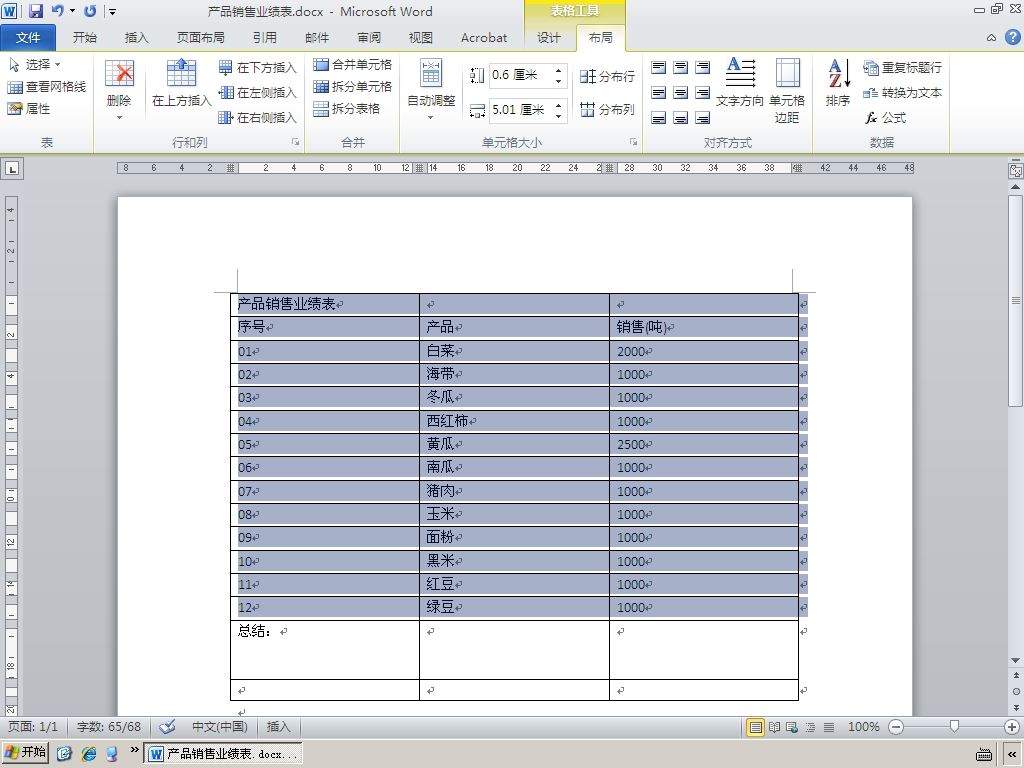Click the Save icon in quick access toolbar
Image resolution: width=1024 pixels, height=768 pixels.
click(36, 11)
